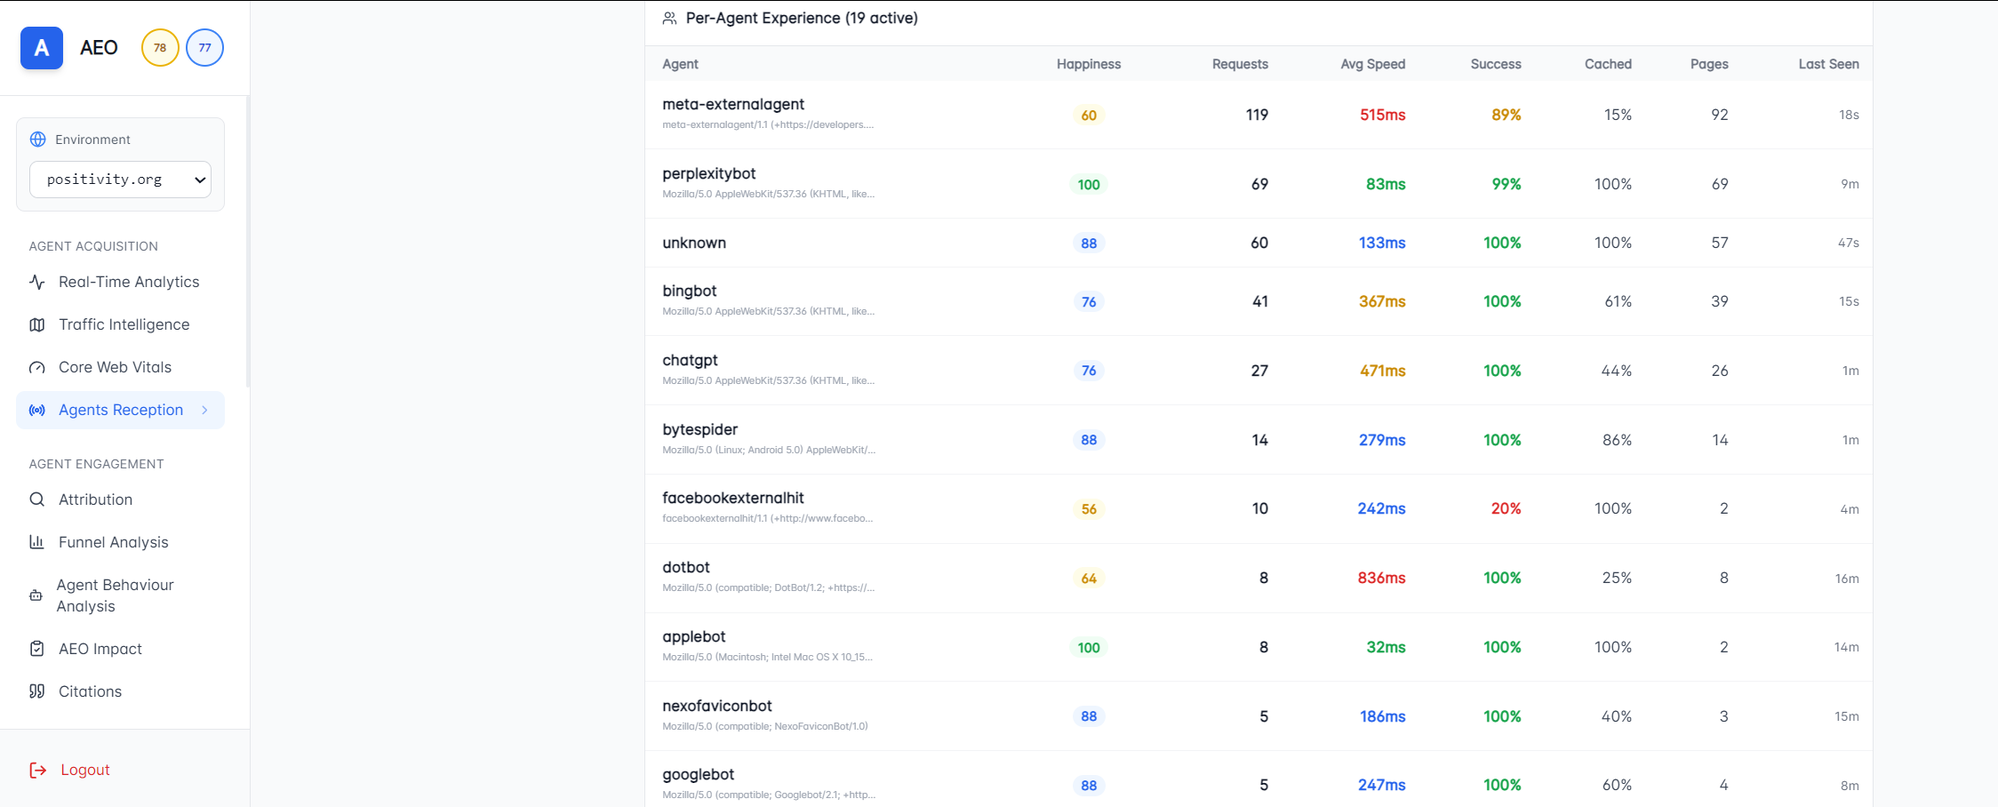The height and width of the screenshot is (807, 1998).
Task: Click the yellow 78 score badge
Action: (x=160, y=48)
